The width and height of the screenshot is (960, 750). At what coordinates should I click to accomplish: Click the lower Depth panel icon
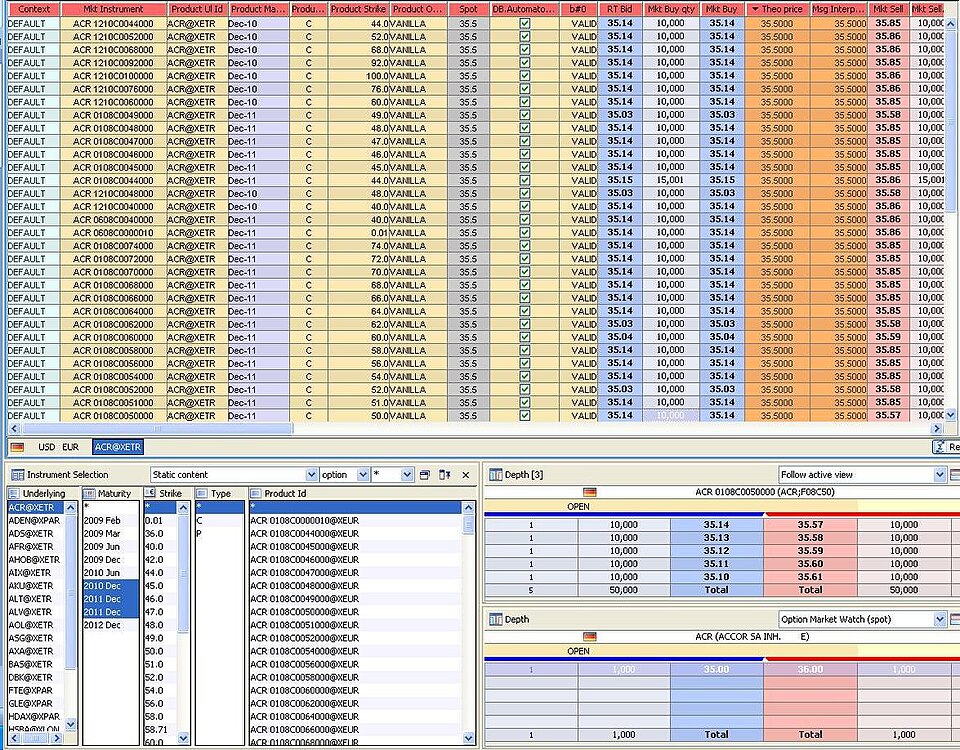pyautogui.click(x=495, y=621)
